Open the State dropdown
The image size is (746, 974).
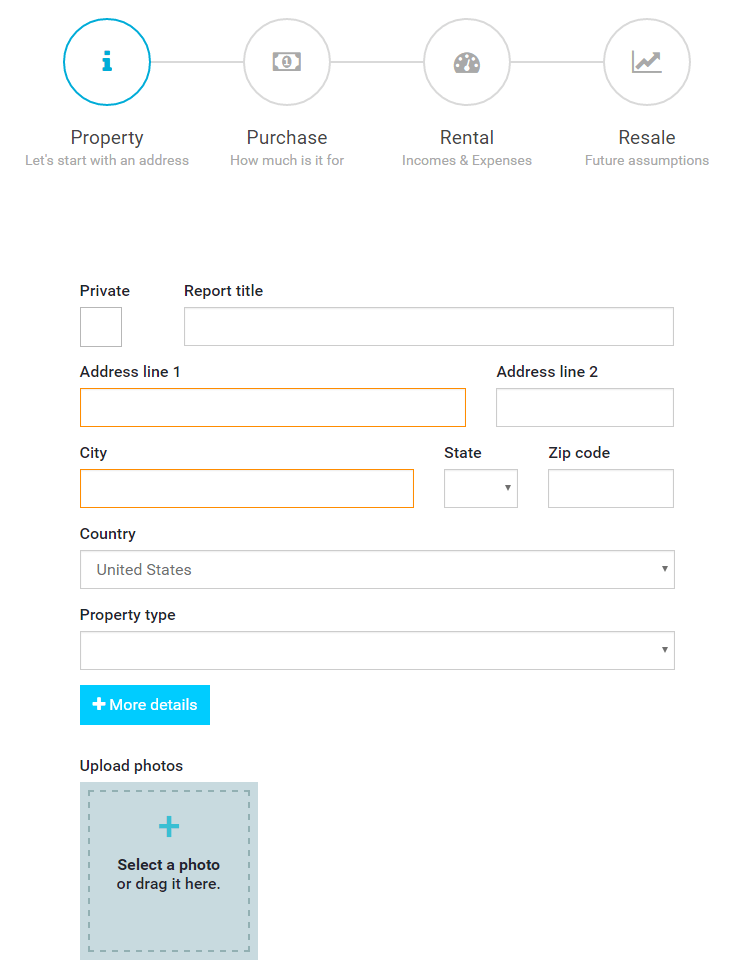(480, 488)
